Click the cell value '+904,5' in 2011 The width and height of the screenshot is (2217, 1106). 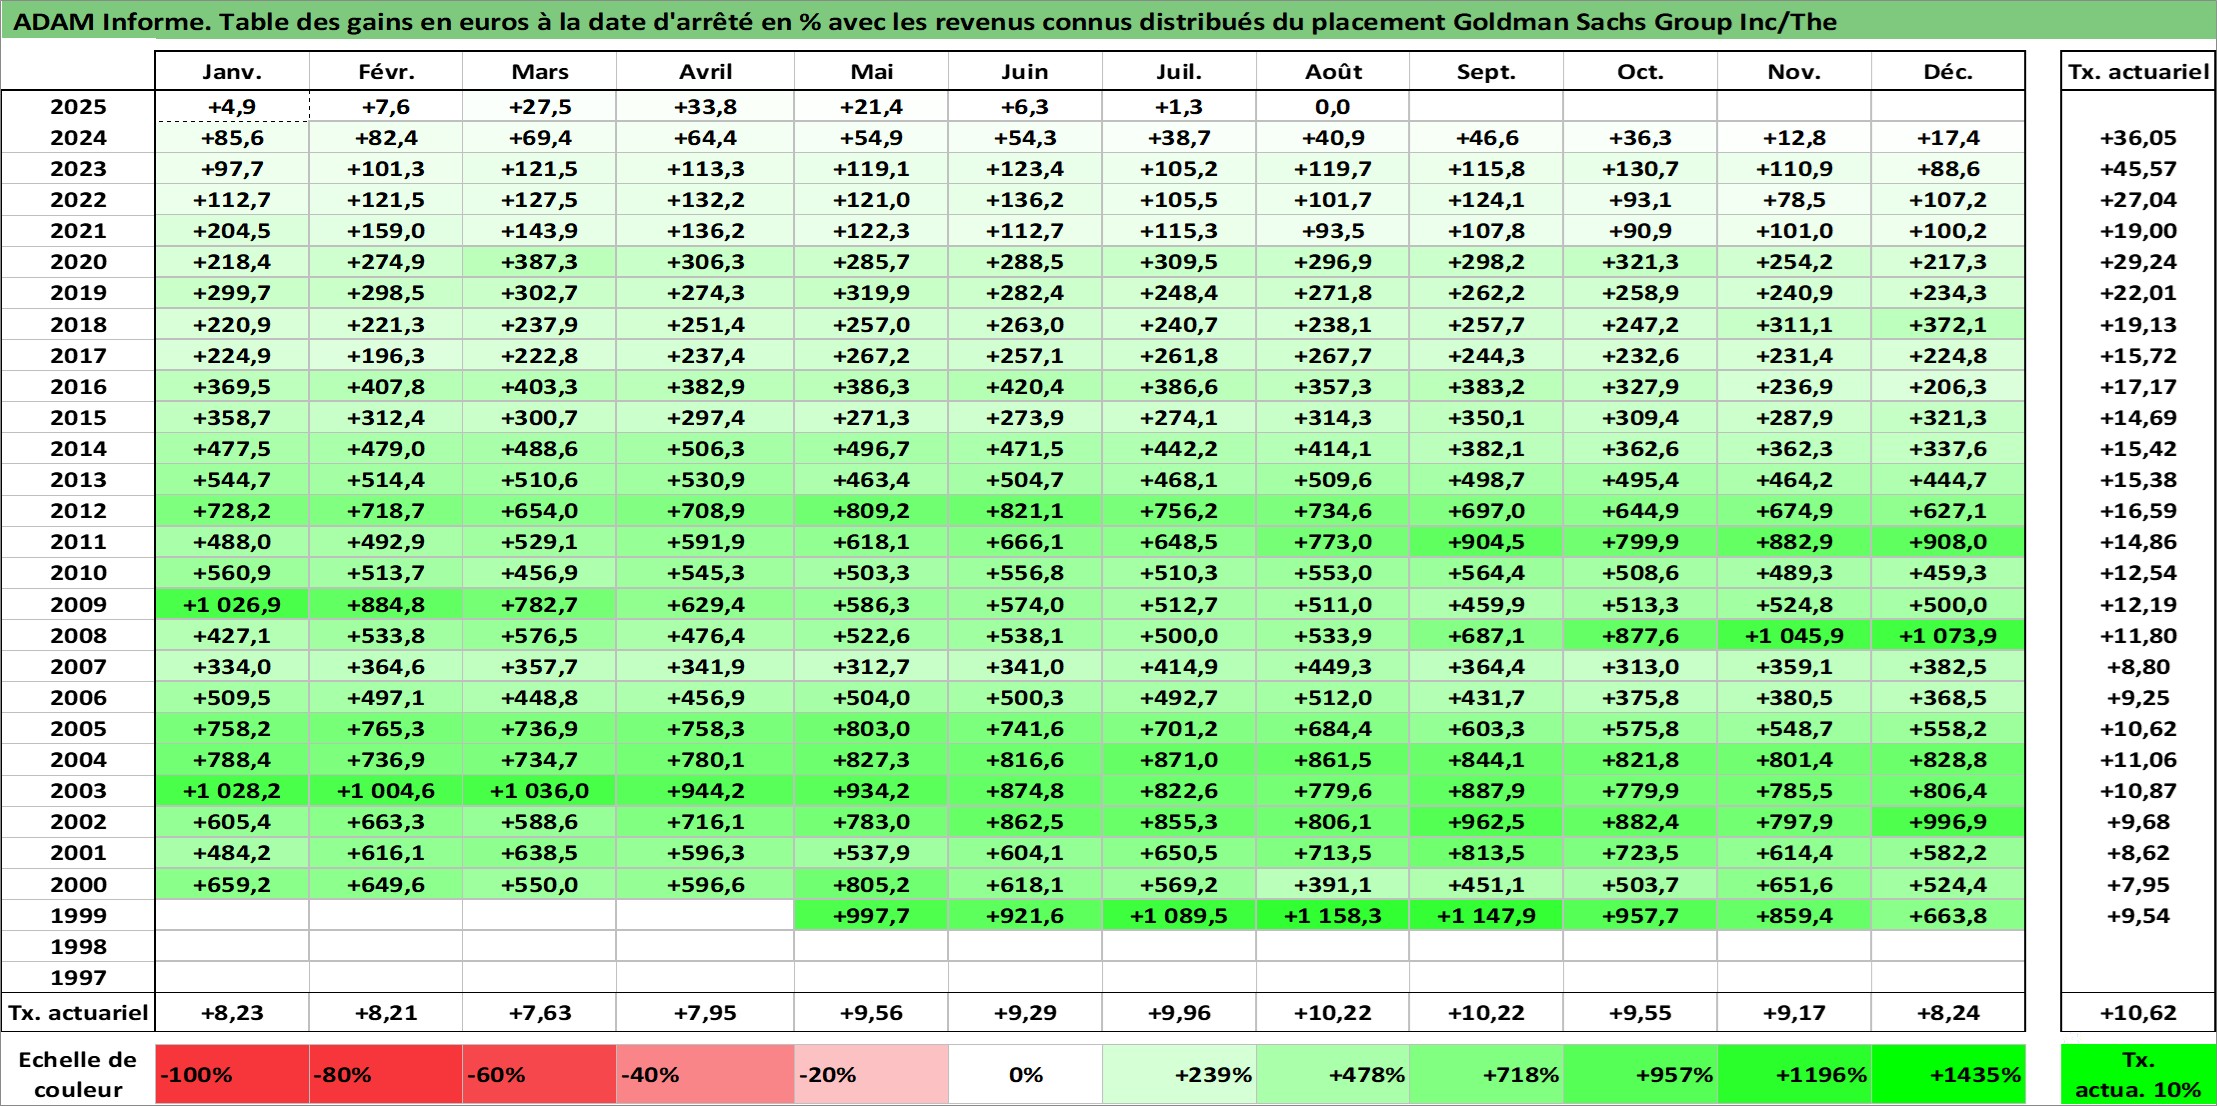[x=1486, y=541]
